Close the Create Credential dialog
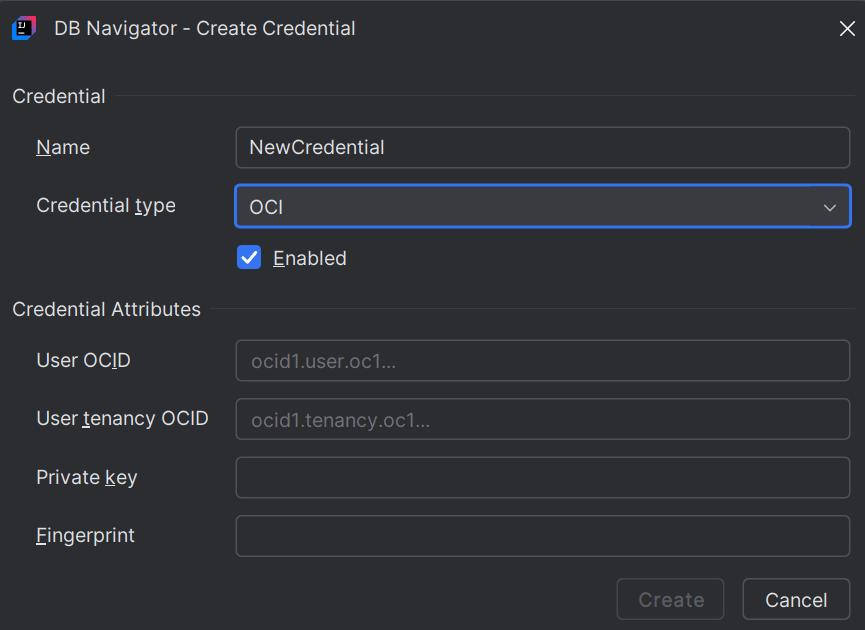 click(x=845, y=28)
